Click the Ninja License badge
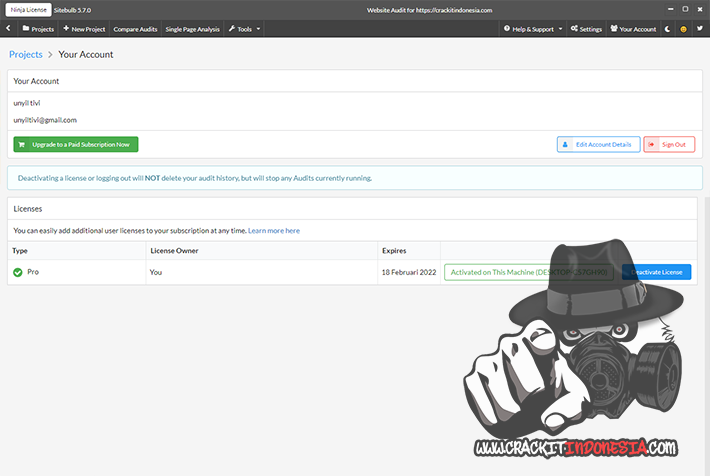The image size is (710, 476). 29,9
